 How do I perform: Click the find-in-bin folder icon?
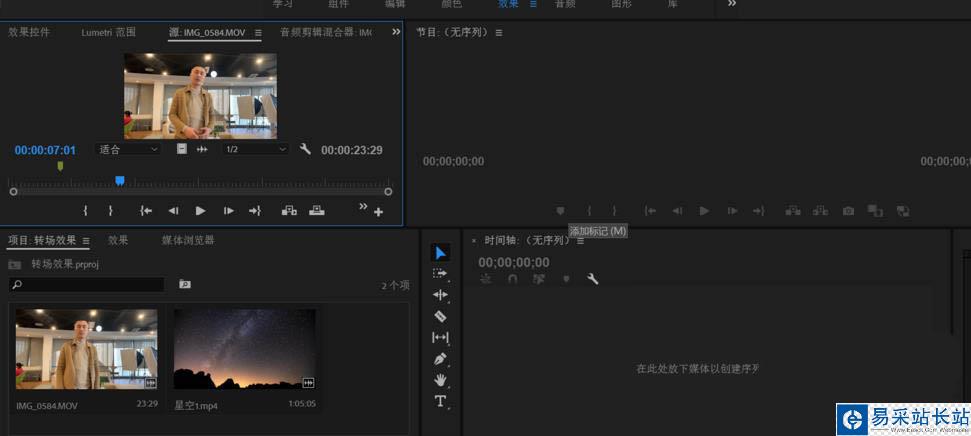[x=185, y=284]
